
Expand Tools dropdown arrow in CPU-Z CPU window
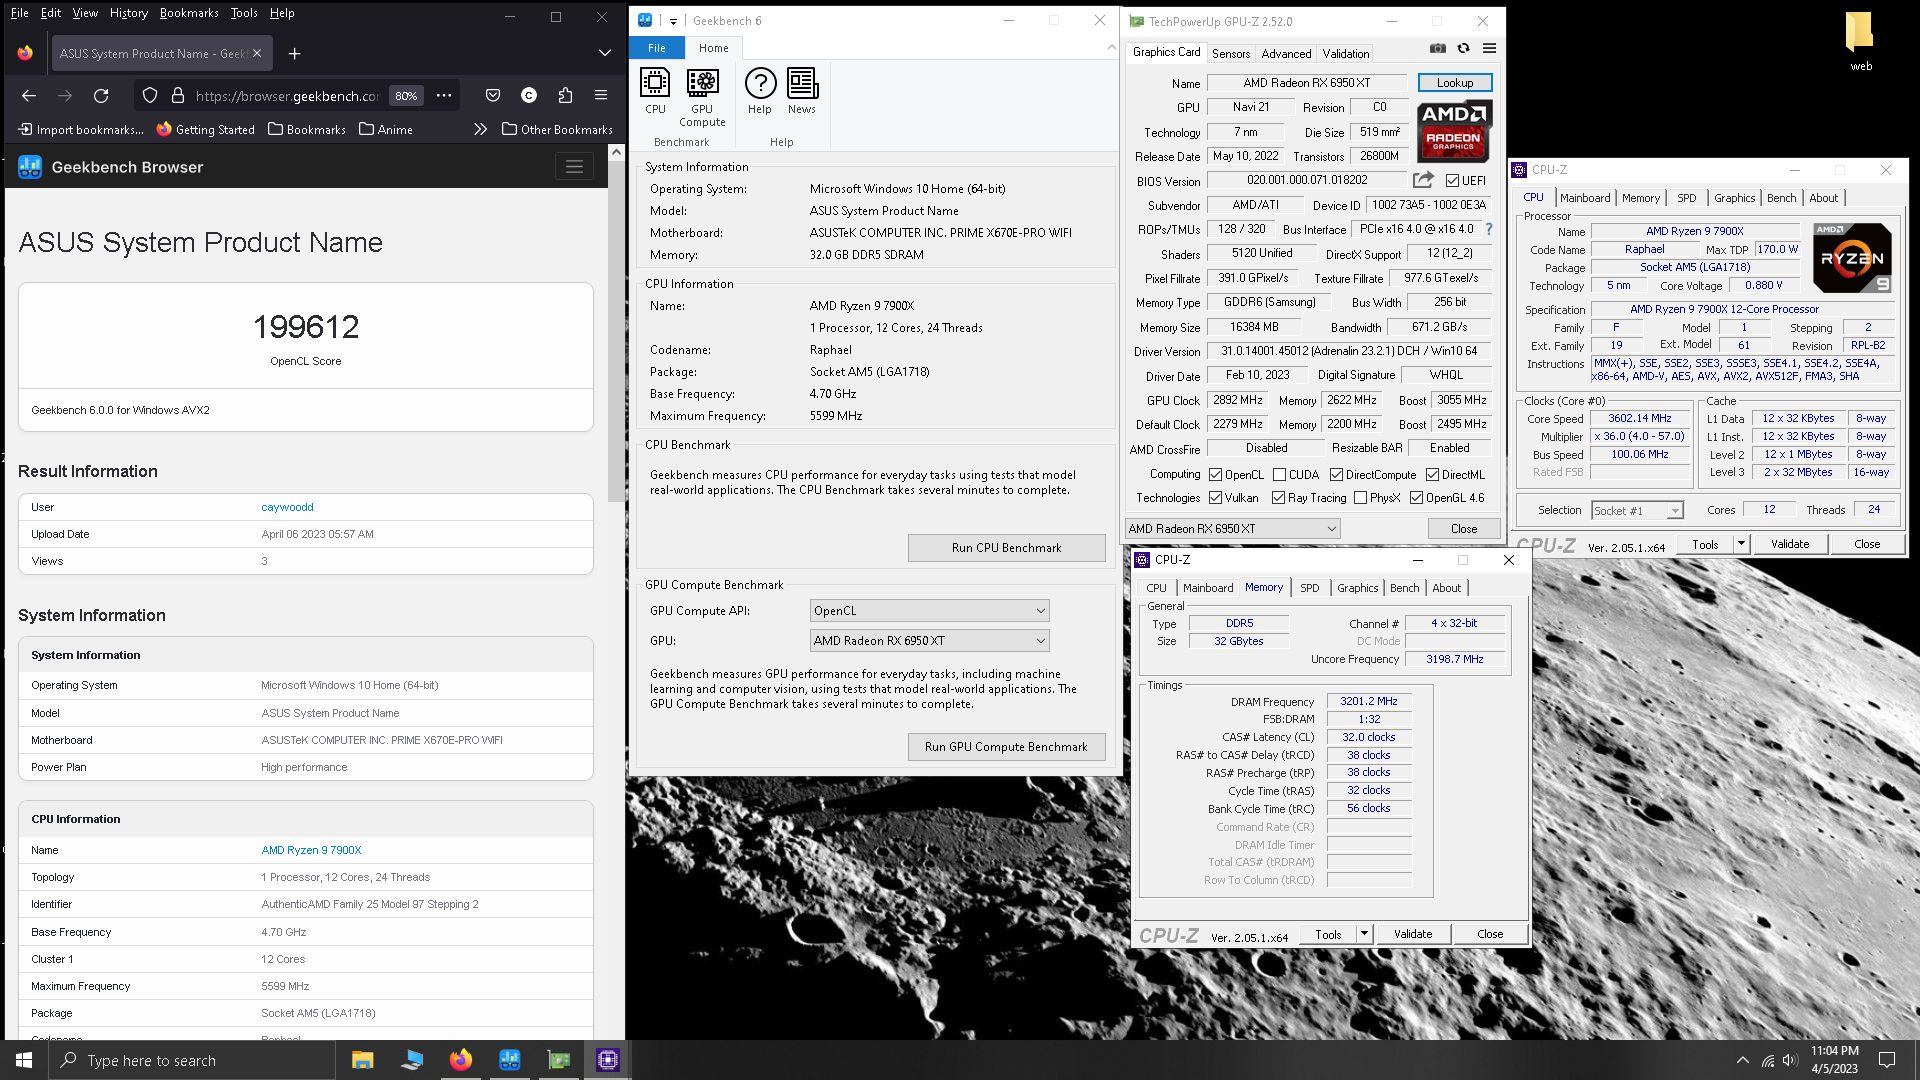(x=1741, y=544)
